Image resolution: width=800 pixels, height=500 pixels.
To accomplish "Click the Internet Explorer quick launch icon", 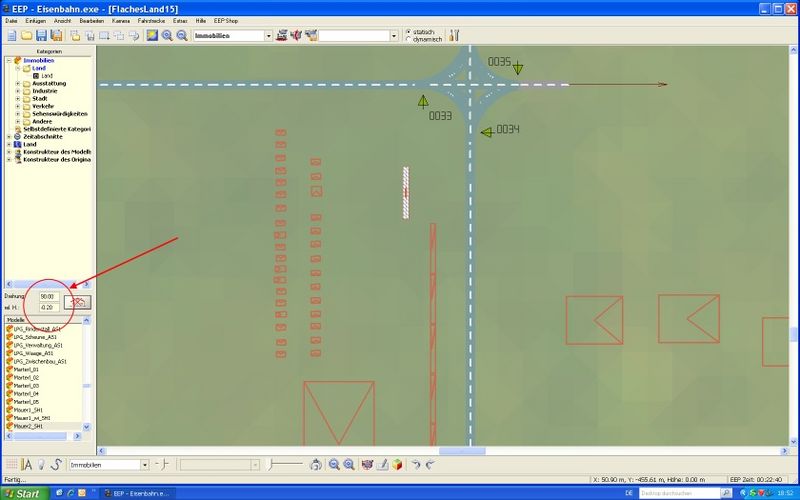I will [x=70, y=493].
